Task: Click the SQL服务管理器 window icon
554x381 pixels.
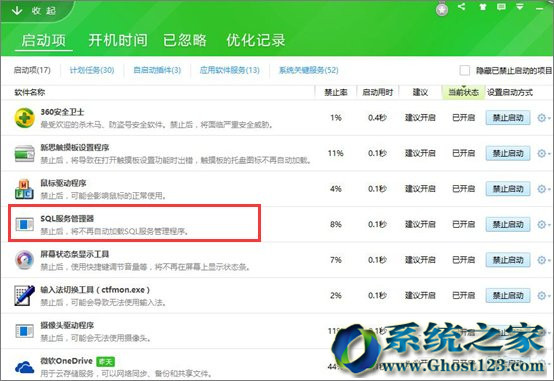Action: pyautogui.click(x=24, y=224)
